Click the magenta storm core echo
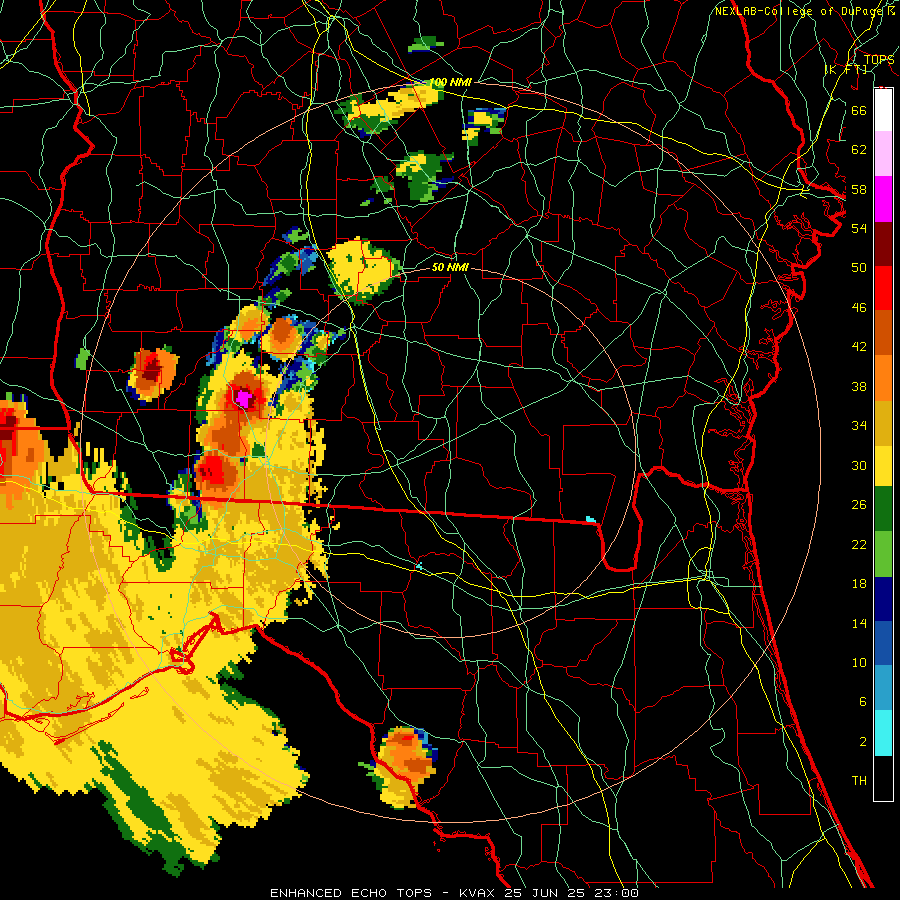The image size is (900, 900). (244, 398)
